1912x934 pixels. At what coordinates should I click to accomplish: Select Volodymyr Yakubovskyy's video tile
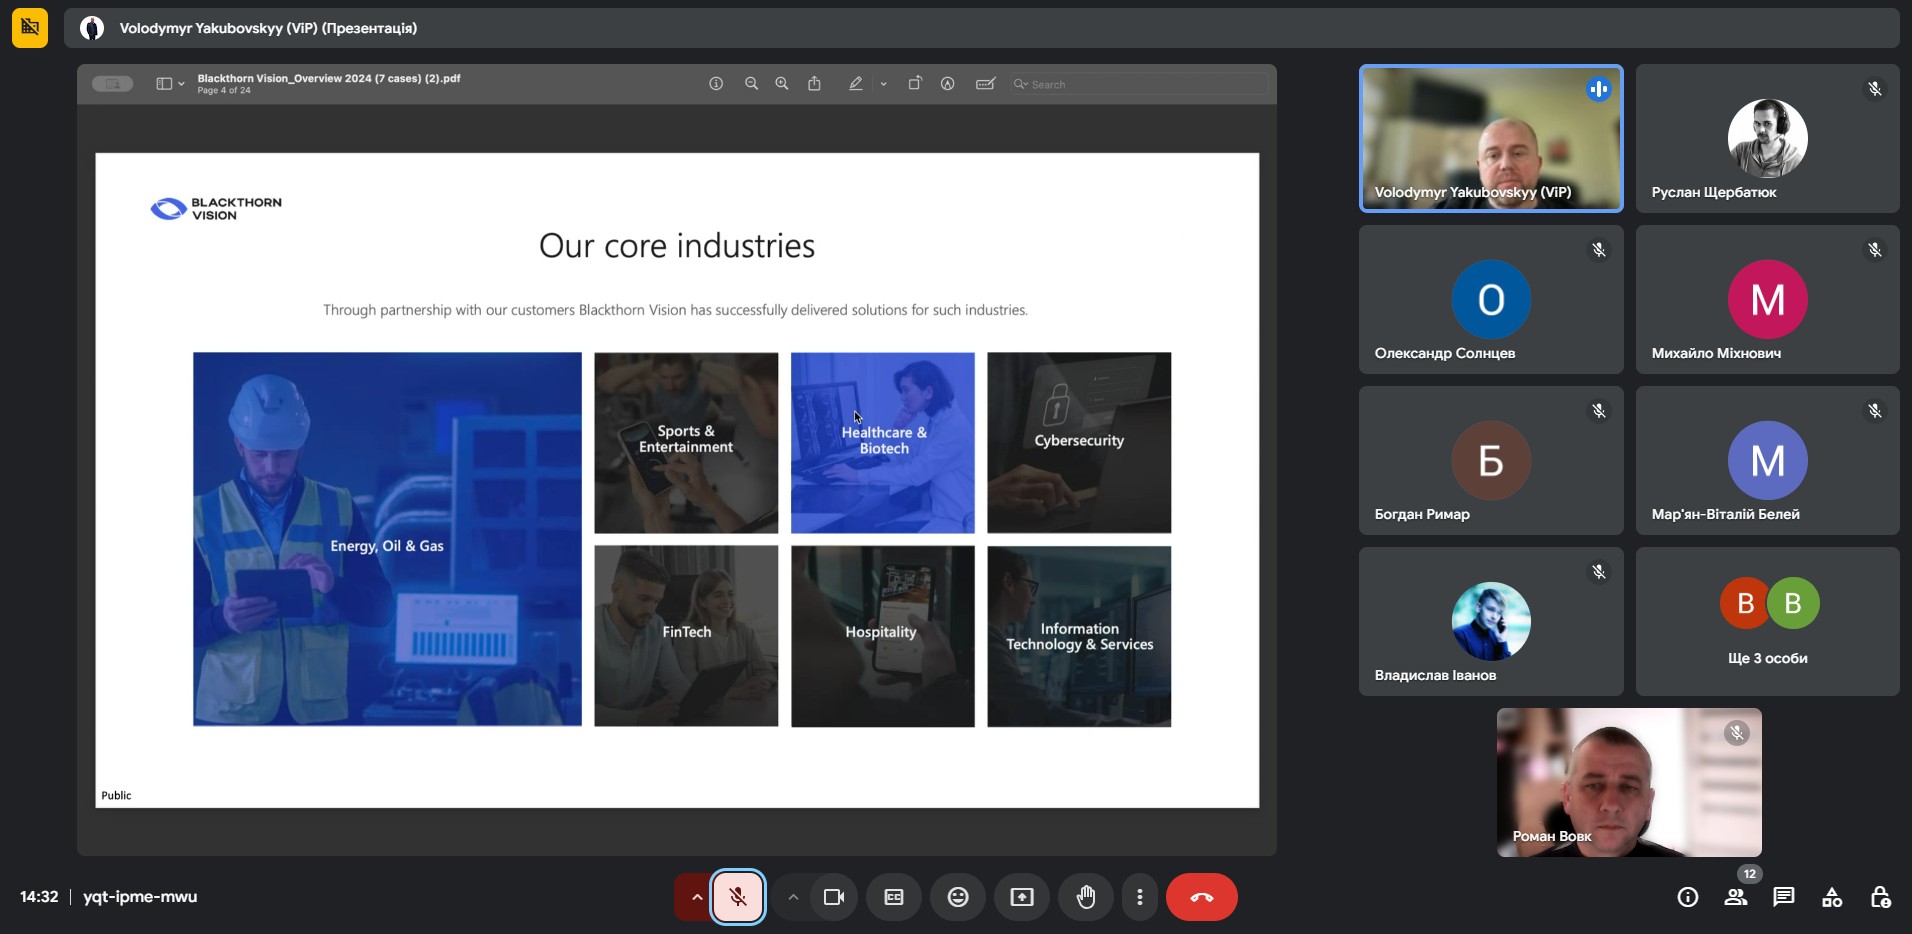coord(1490,138)
